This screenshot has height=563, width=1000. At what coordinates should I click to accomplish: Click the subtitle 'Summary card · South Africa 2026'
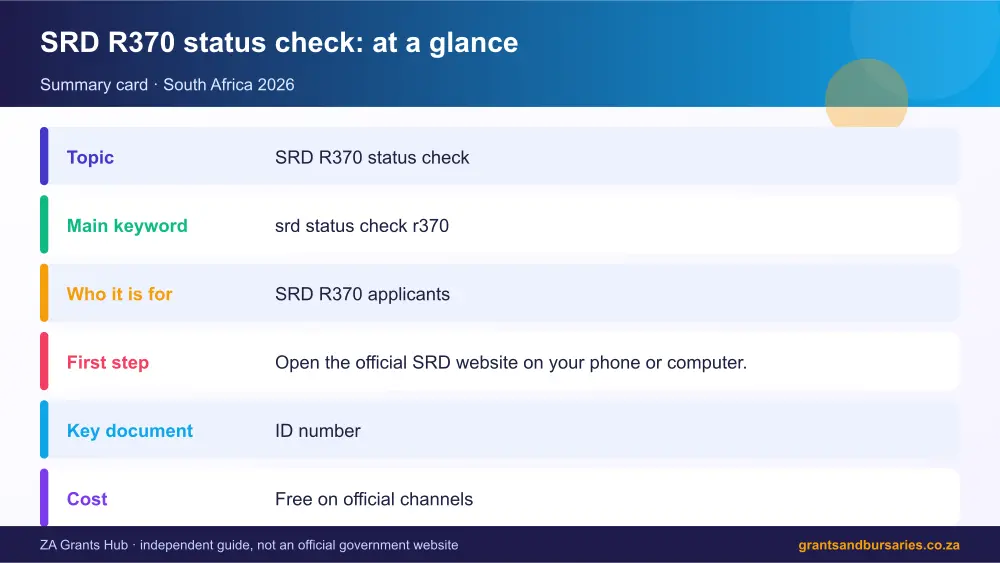pos(167,85)
